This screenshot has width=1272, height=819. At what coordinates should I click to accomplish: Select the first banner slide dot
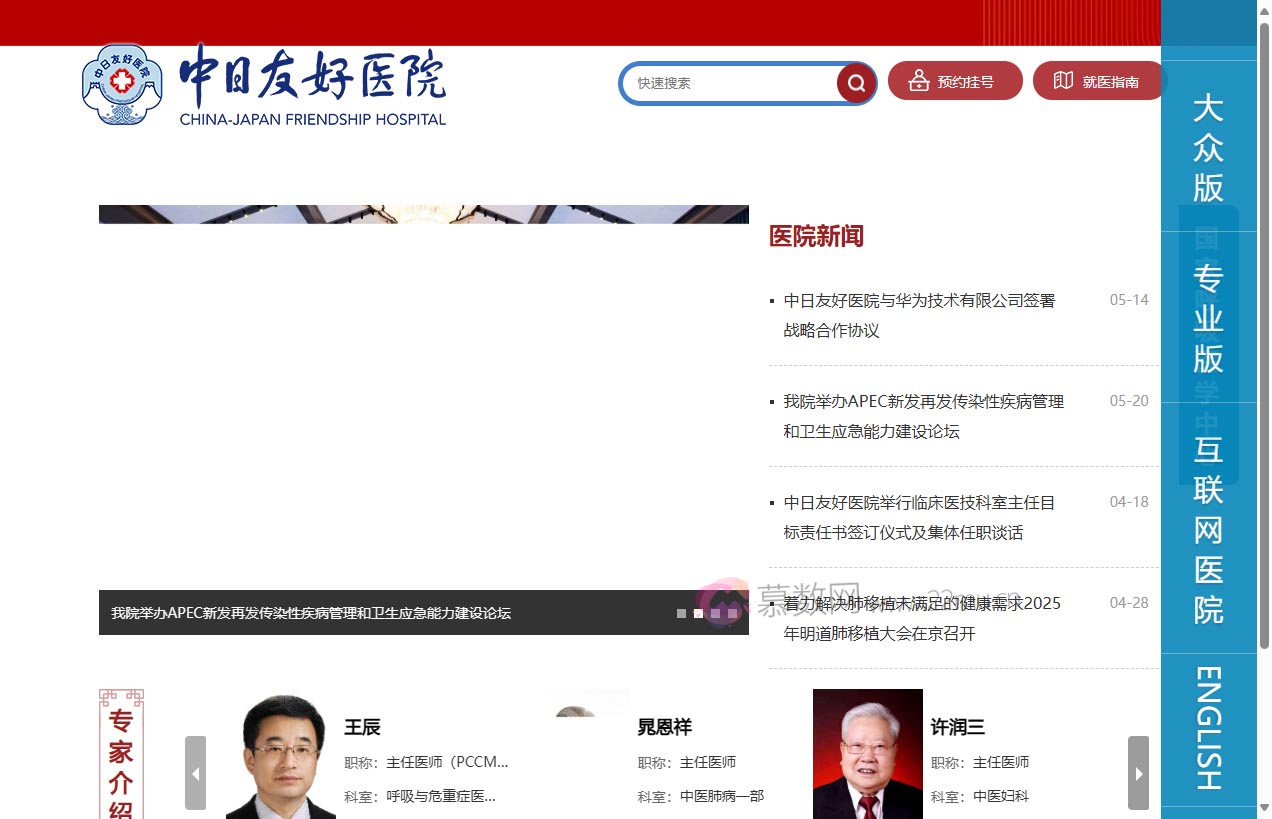(681, 613)
